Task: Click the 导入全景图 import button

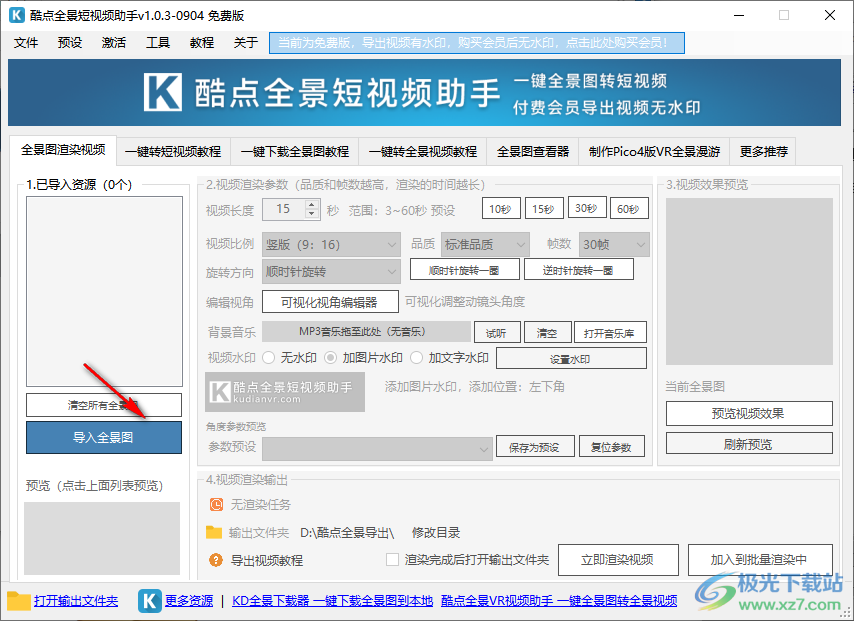Action: point(103,438)
